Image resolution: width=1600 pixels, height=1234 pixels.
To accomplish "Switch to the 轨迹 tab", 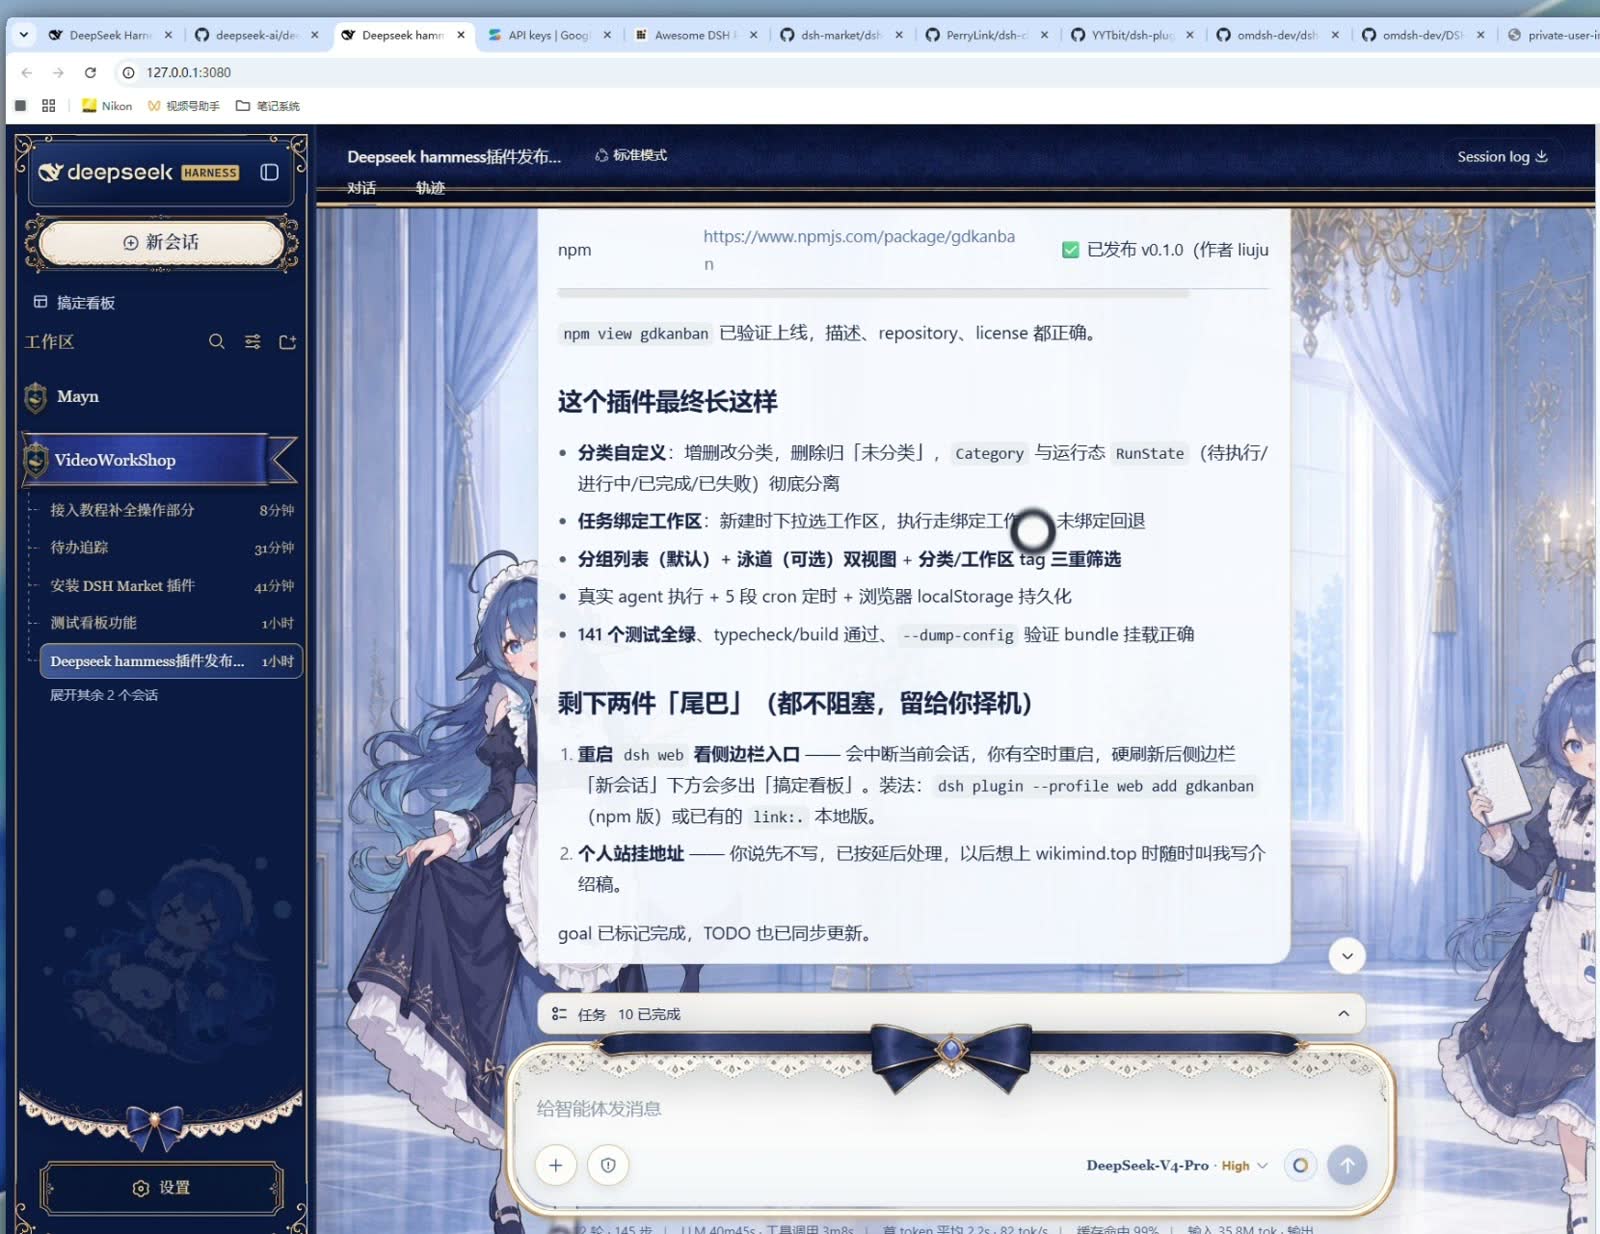I will pos(430,188).
